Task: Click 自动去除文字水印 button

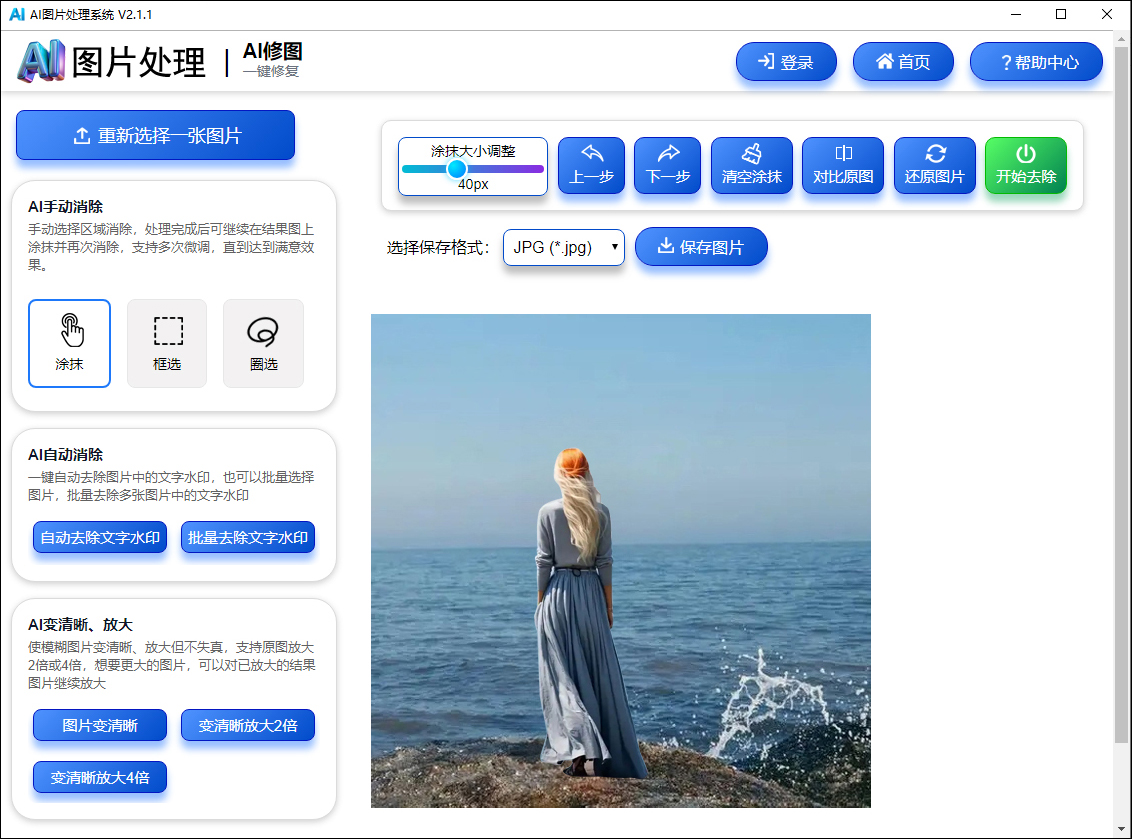Action: coord(100,537)
